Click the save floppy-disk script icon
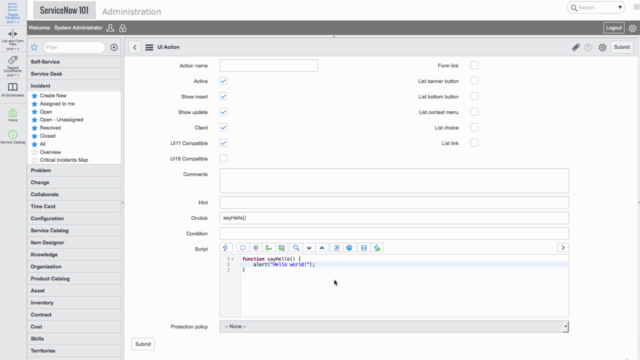This screenshot has width=640, height=360. [x=364, y=248]
